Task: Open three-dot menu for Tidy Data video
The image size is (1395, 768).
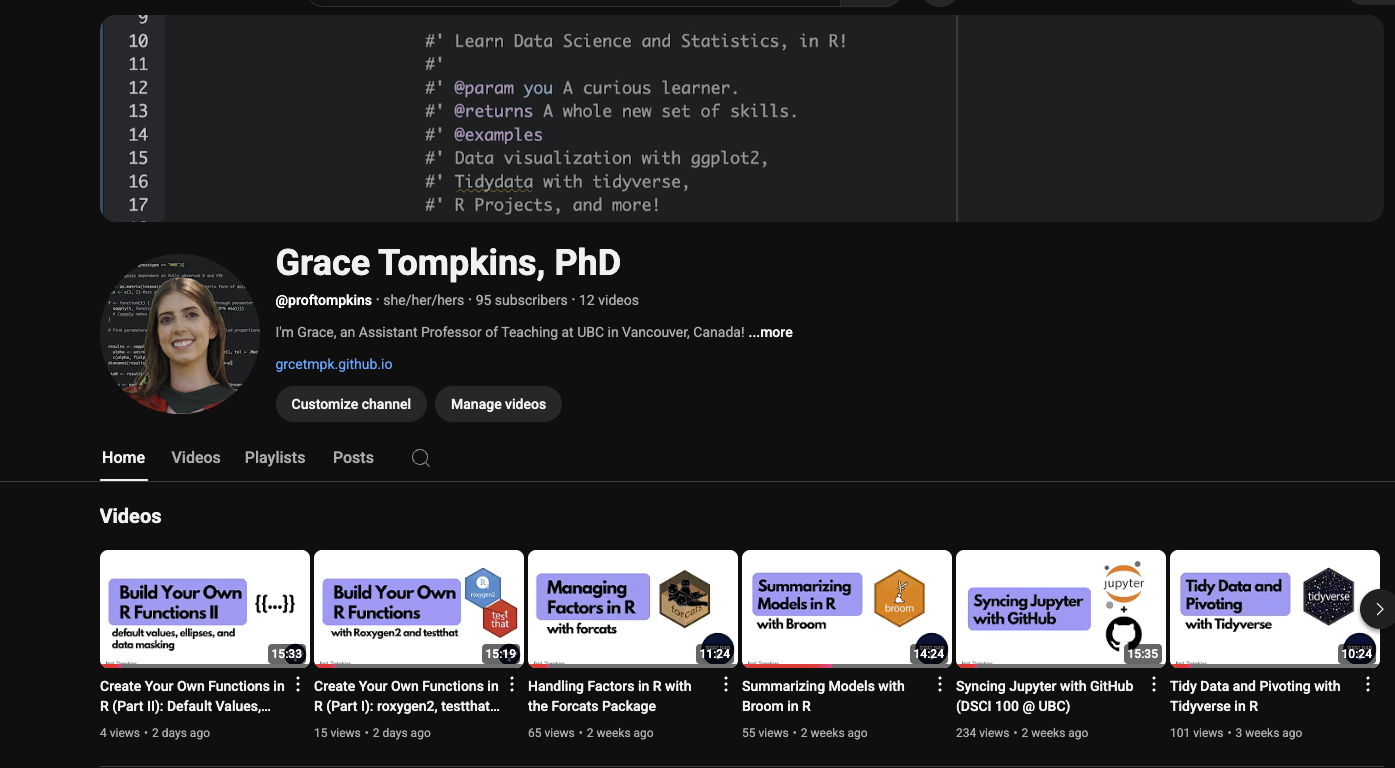Action: (1367, 685)
